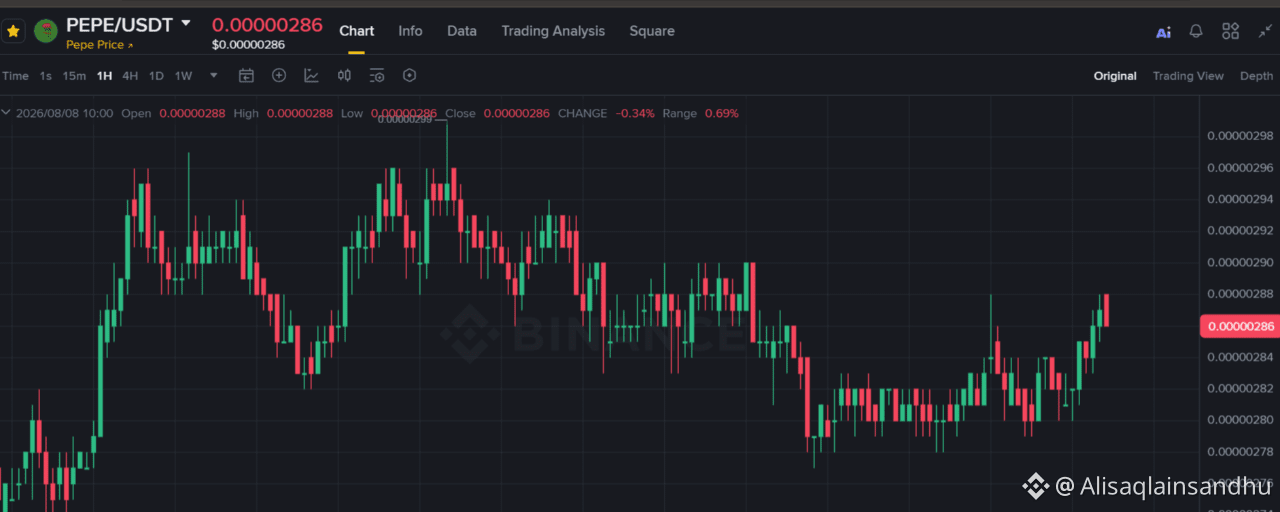Click the large red 0.00000286 header price
This screenshot has width=1280, height=512.
tap(267, 25)
